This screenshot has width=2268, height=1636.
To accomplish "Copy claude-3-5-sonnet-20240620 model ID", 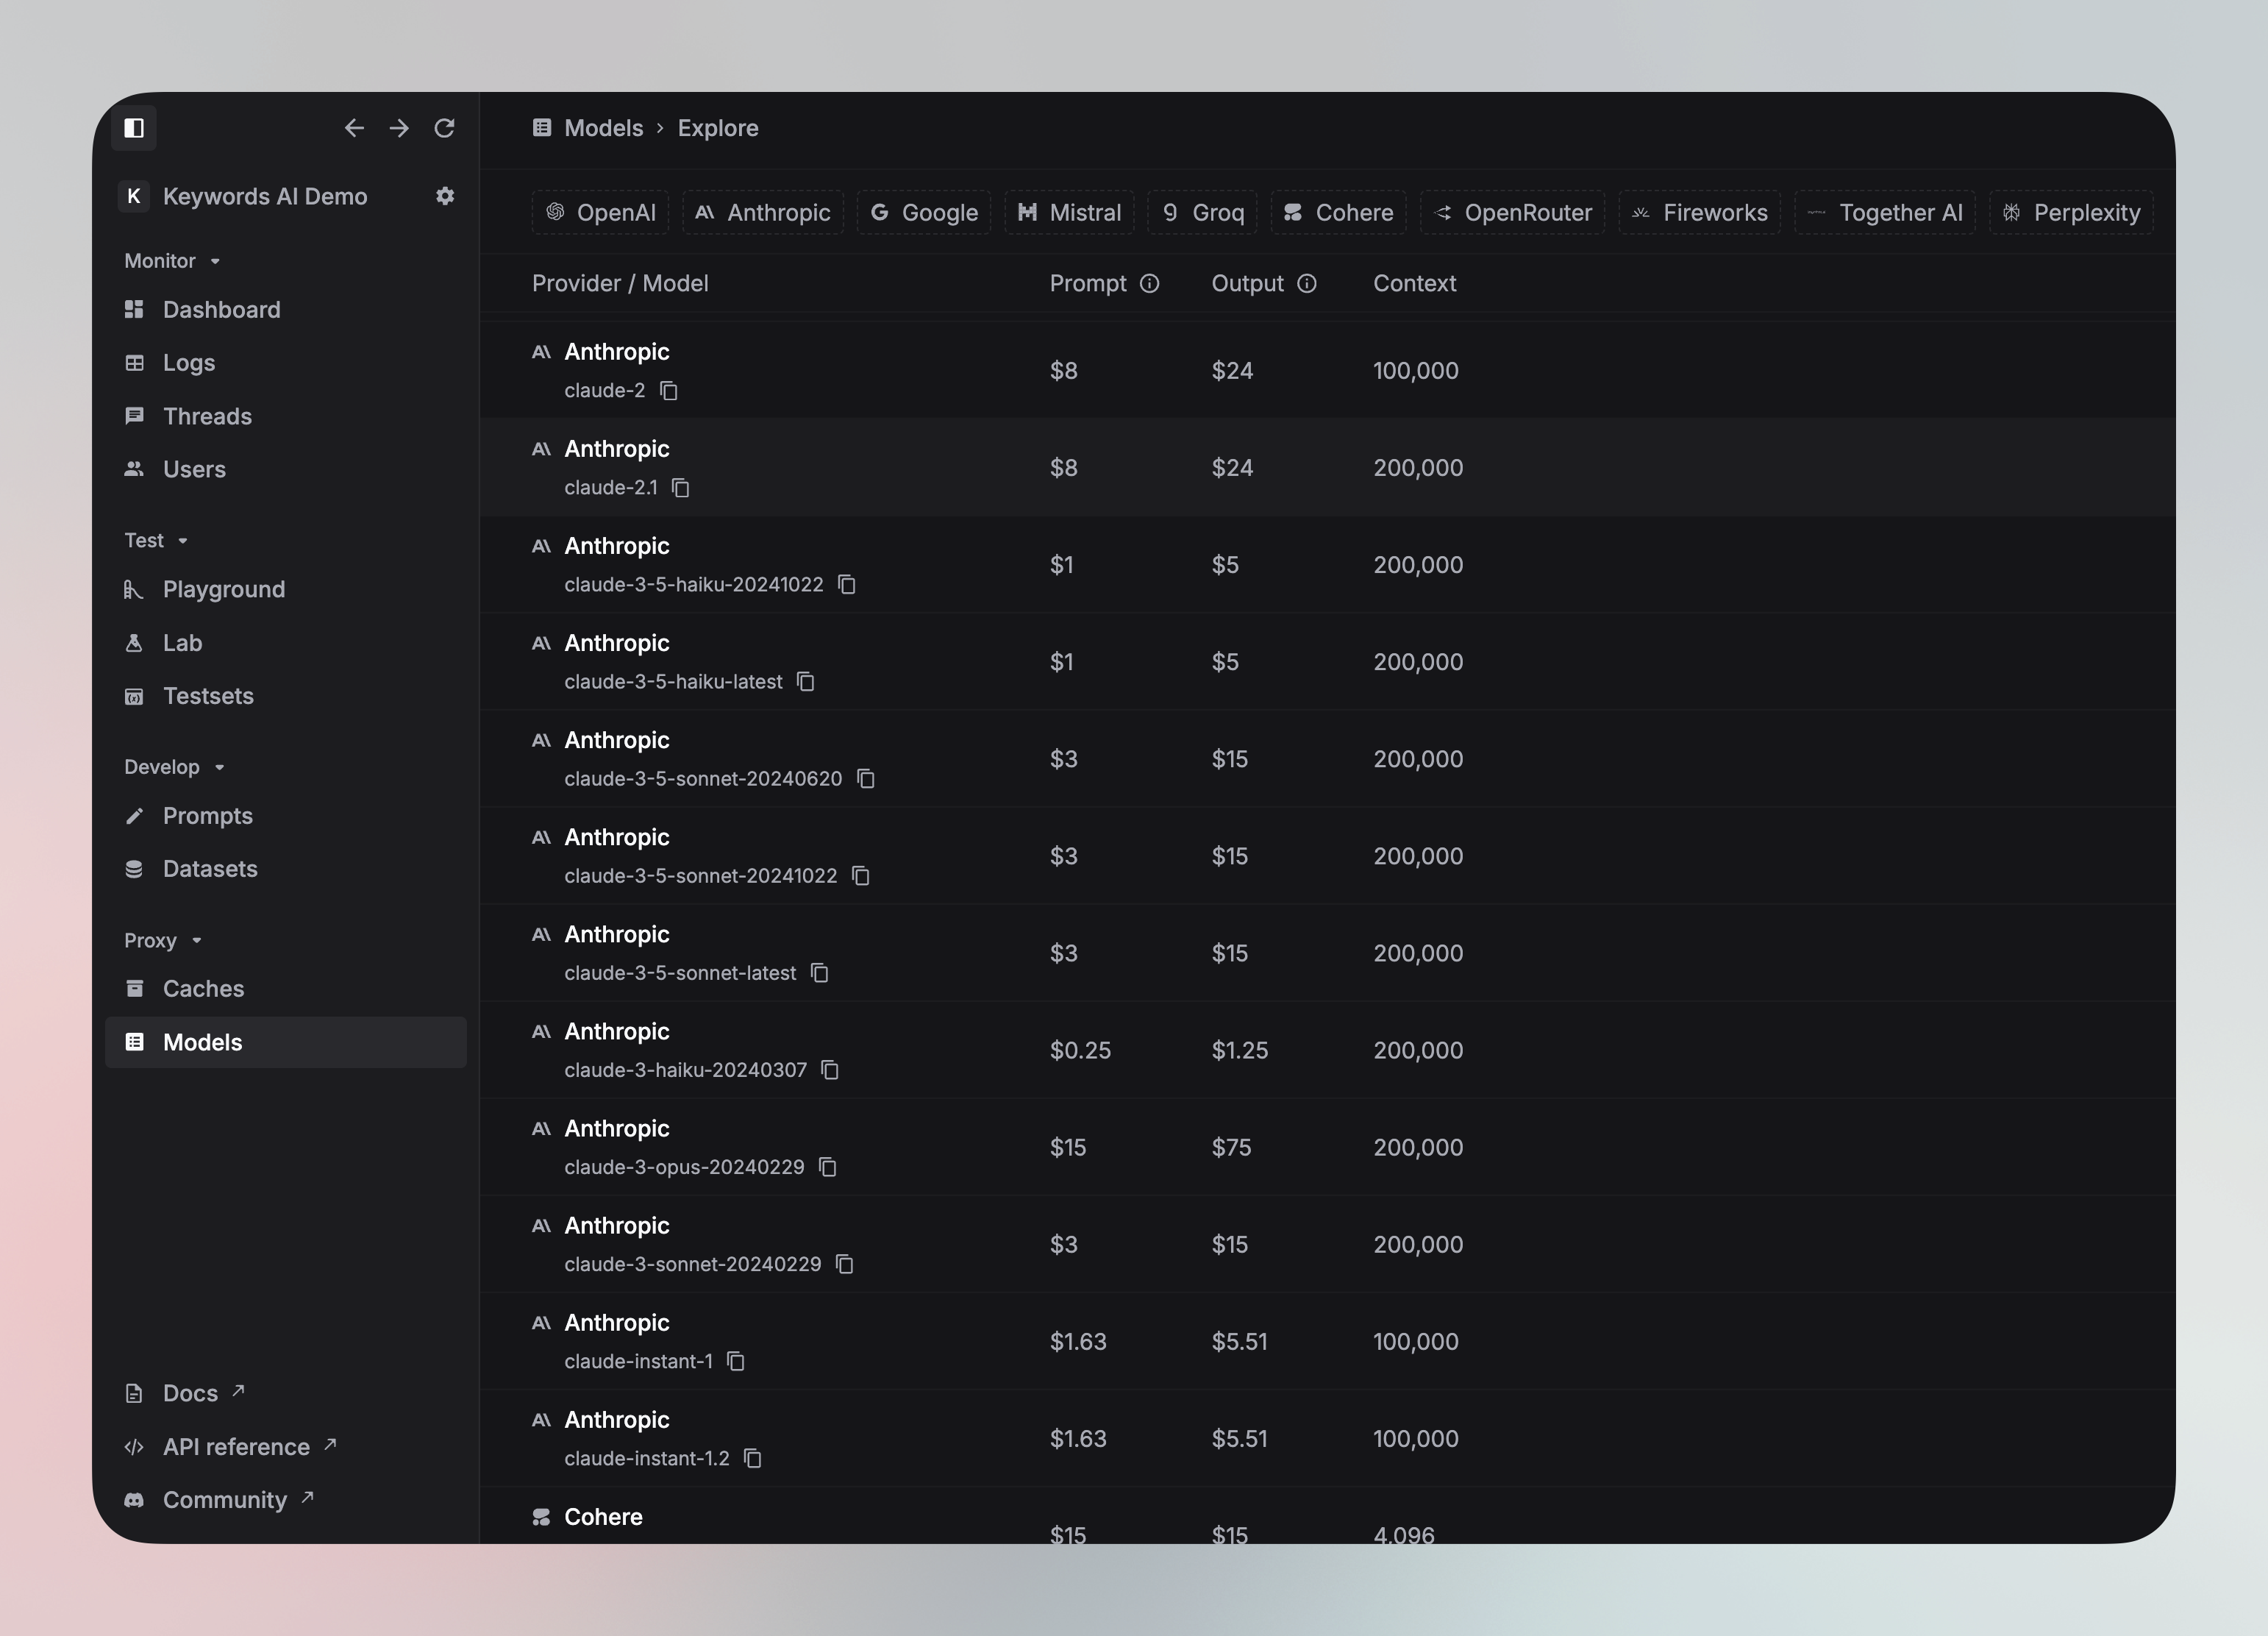I will click(x=866, y=779).
